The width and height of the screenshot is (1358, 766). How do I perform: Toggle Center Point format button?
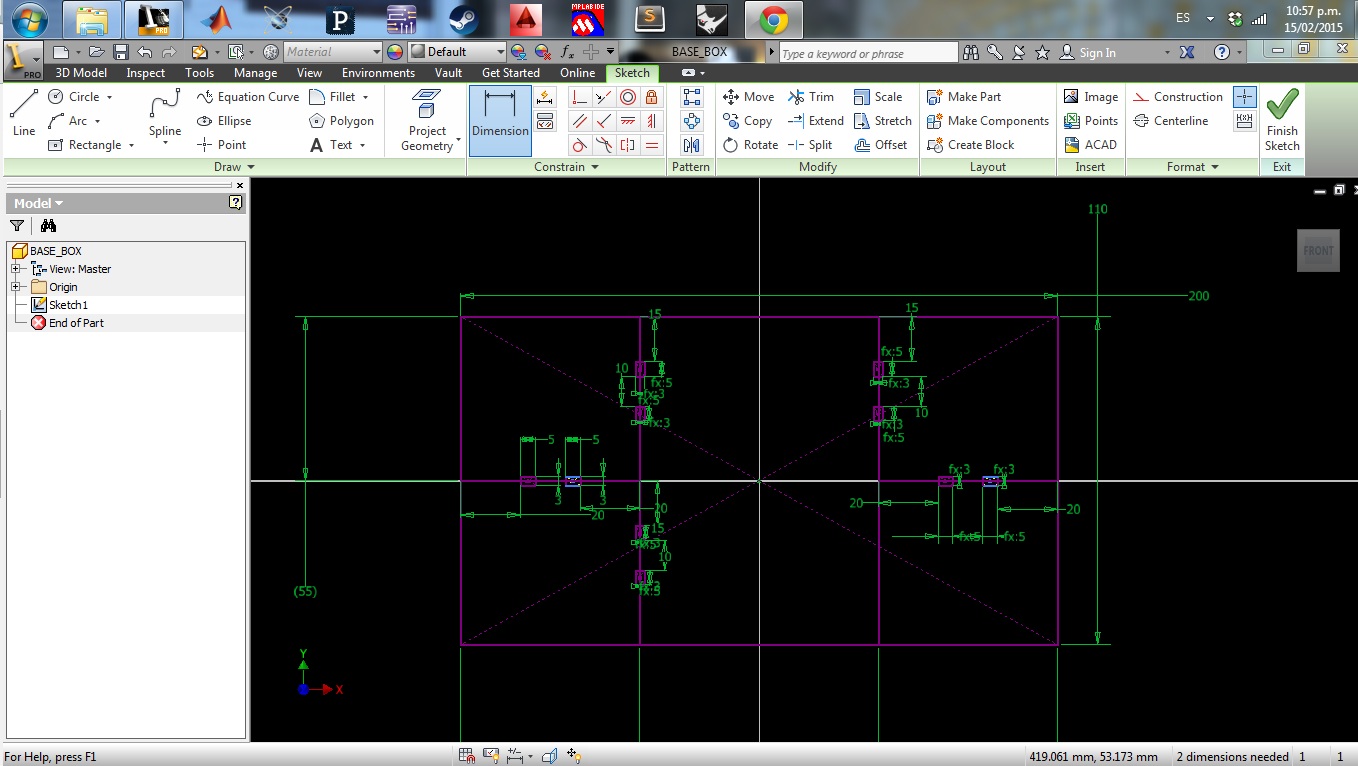coord(1244,97)
